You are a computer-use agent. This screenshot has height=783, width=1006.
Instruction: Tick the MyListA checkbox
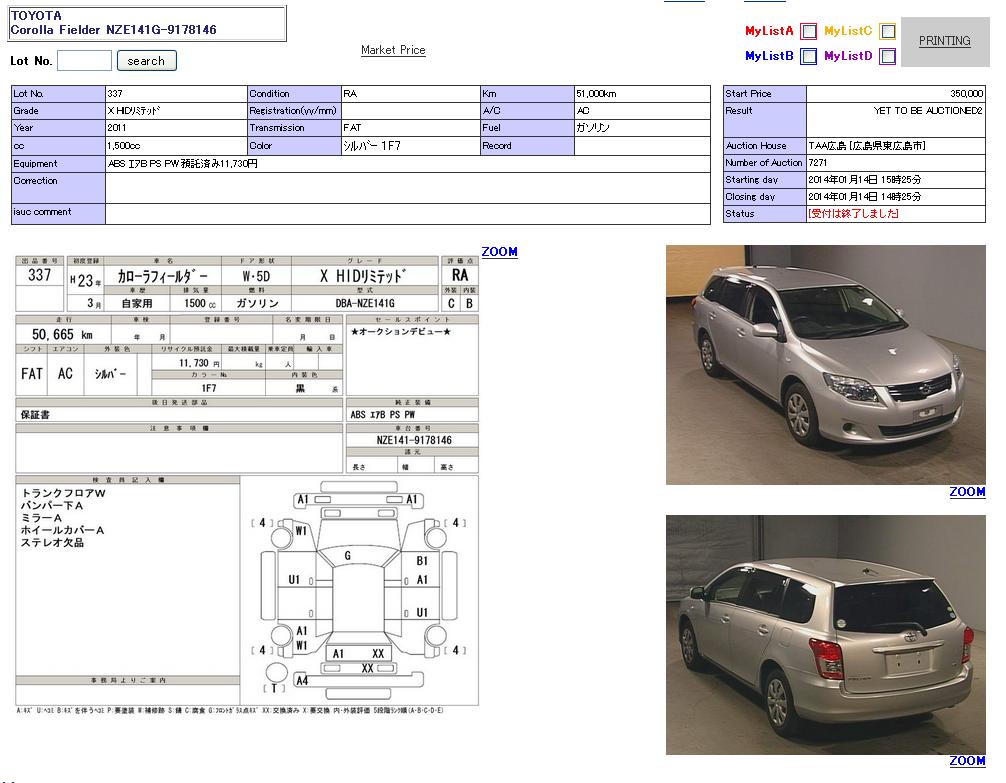[x=808, y=32]
